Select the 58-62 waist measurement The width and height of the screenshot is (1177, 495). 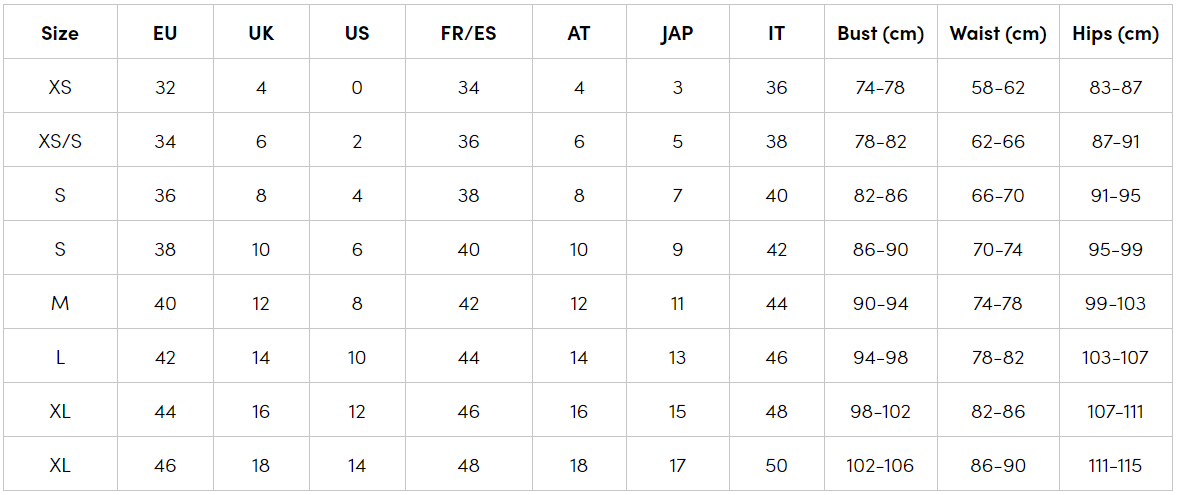998,87
